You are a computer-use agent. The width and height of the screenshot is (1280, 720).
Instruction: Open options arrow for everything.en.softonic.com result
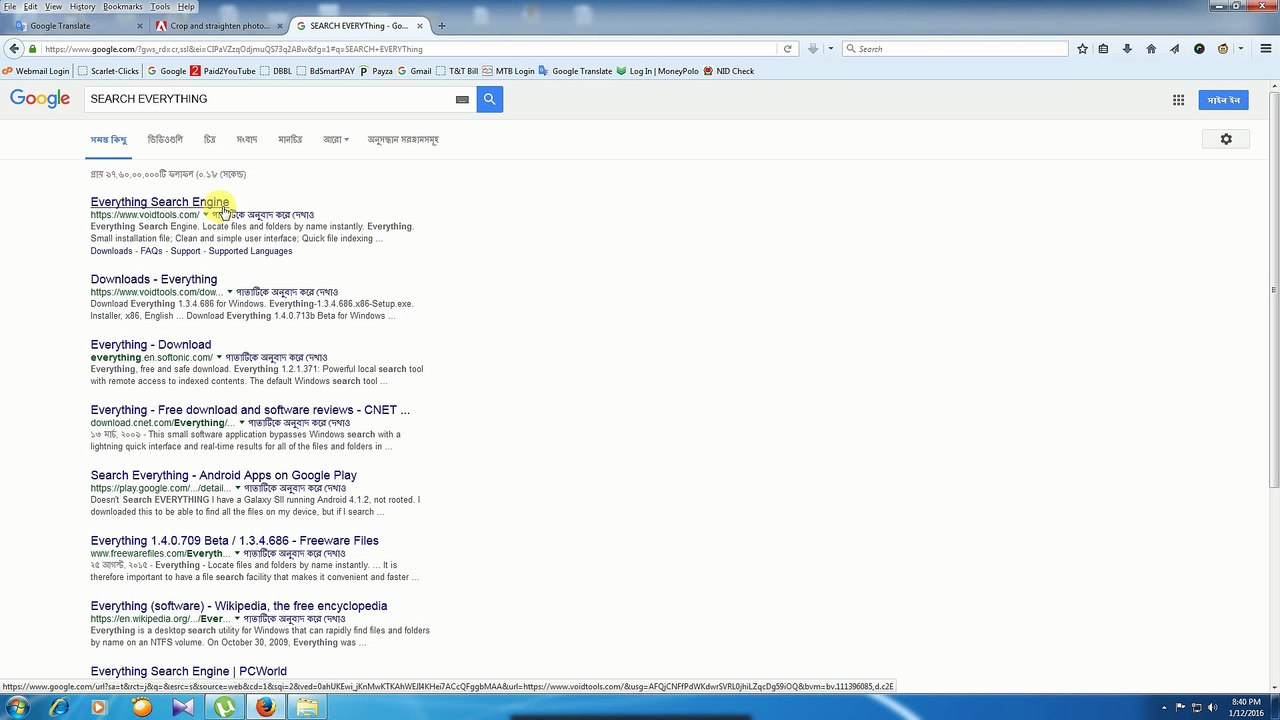pos(219,357)
